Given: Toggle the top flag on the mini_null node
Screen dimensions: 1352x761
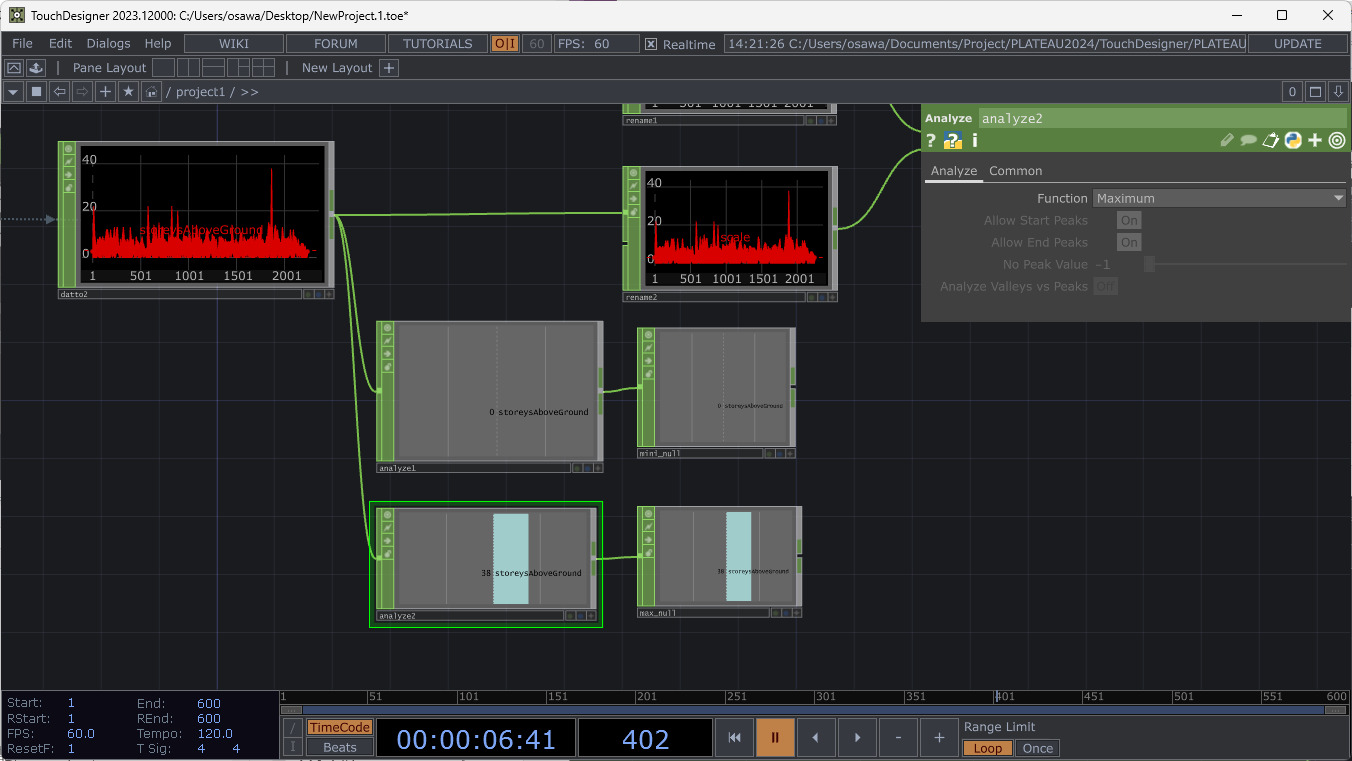Looking at the screenshot, I should [649, 334].
